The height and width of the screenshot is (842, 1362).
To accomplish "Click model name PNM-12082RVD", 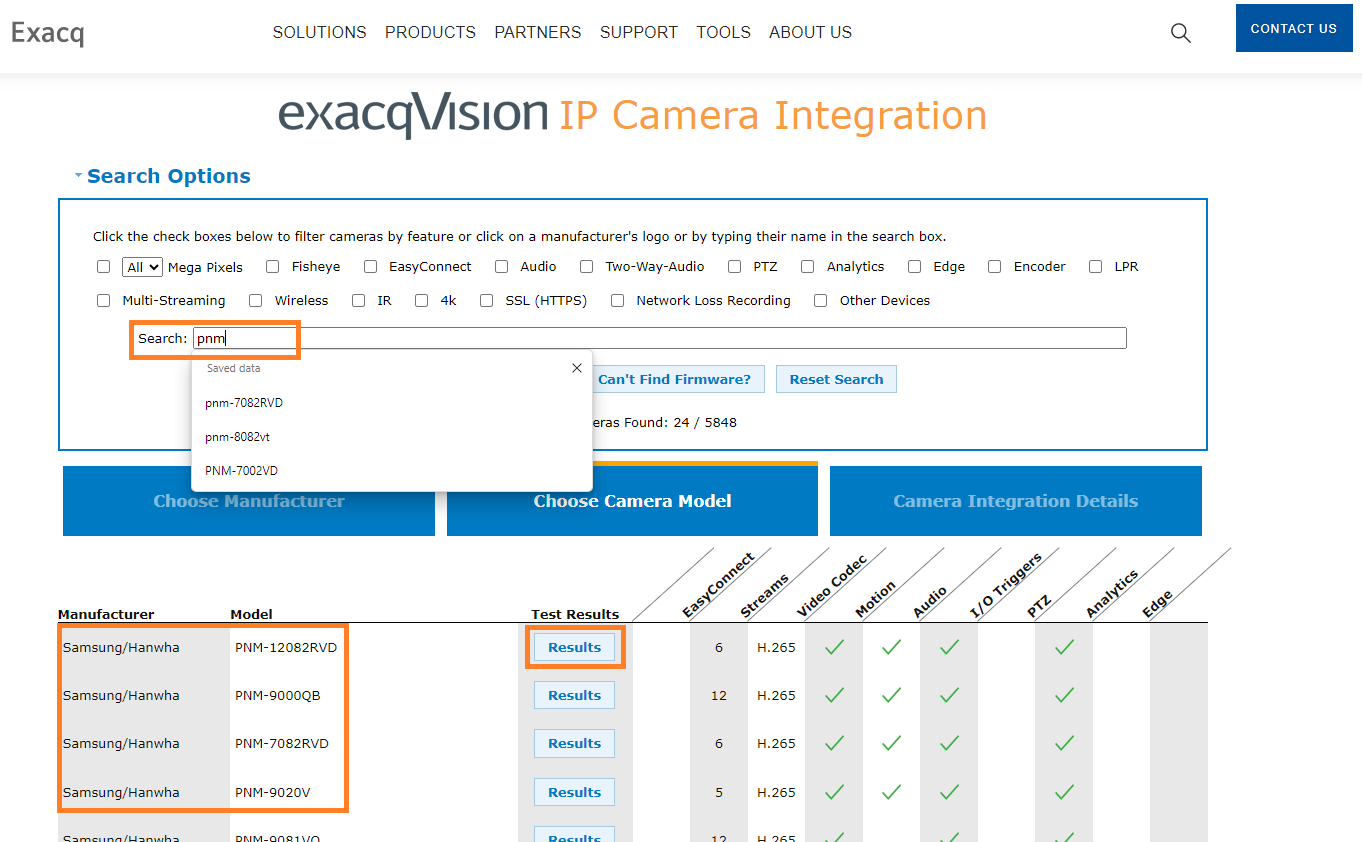I will 286,647.
